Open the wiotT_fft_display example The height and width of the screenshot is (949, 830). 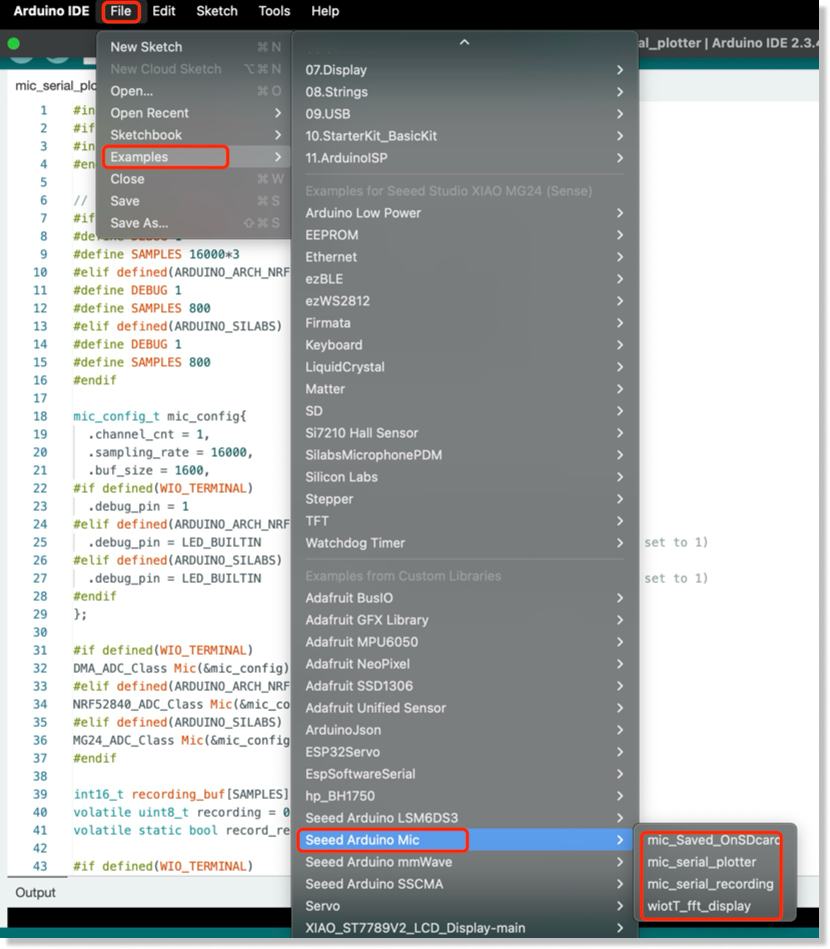(x=714, y=905)
